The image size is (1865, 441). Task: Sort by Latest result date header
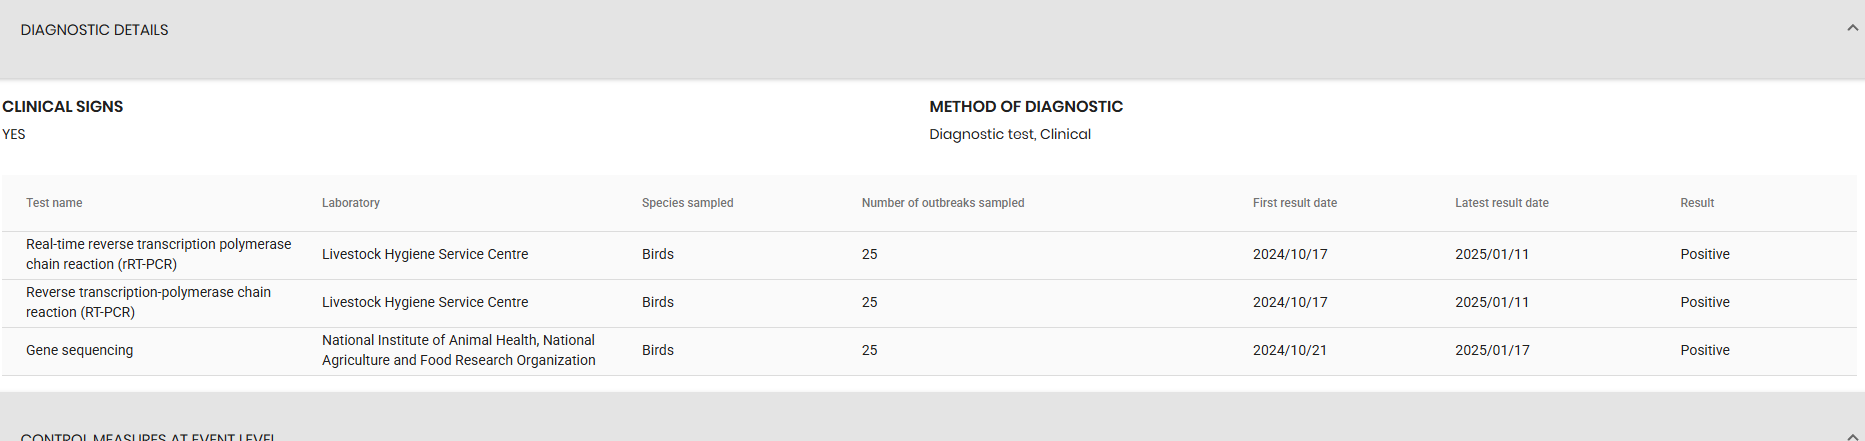click(x=1502, y=203)
